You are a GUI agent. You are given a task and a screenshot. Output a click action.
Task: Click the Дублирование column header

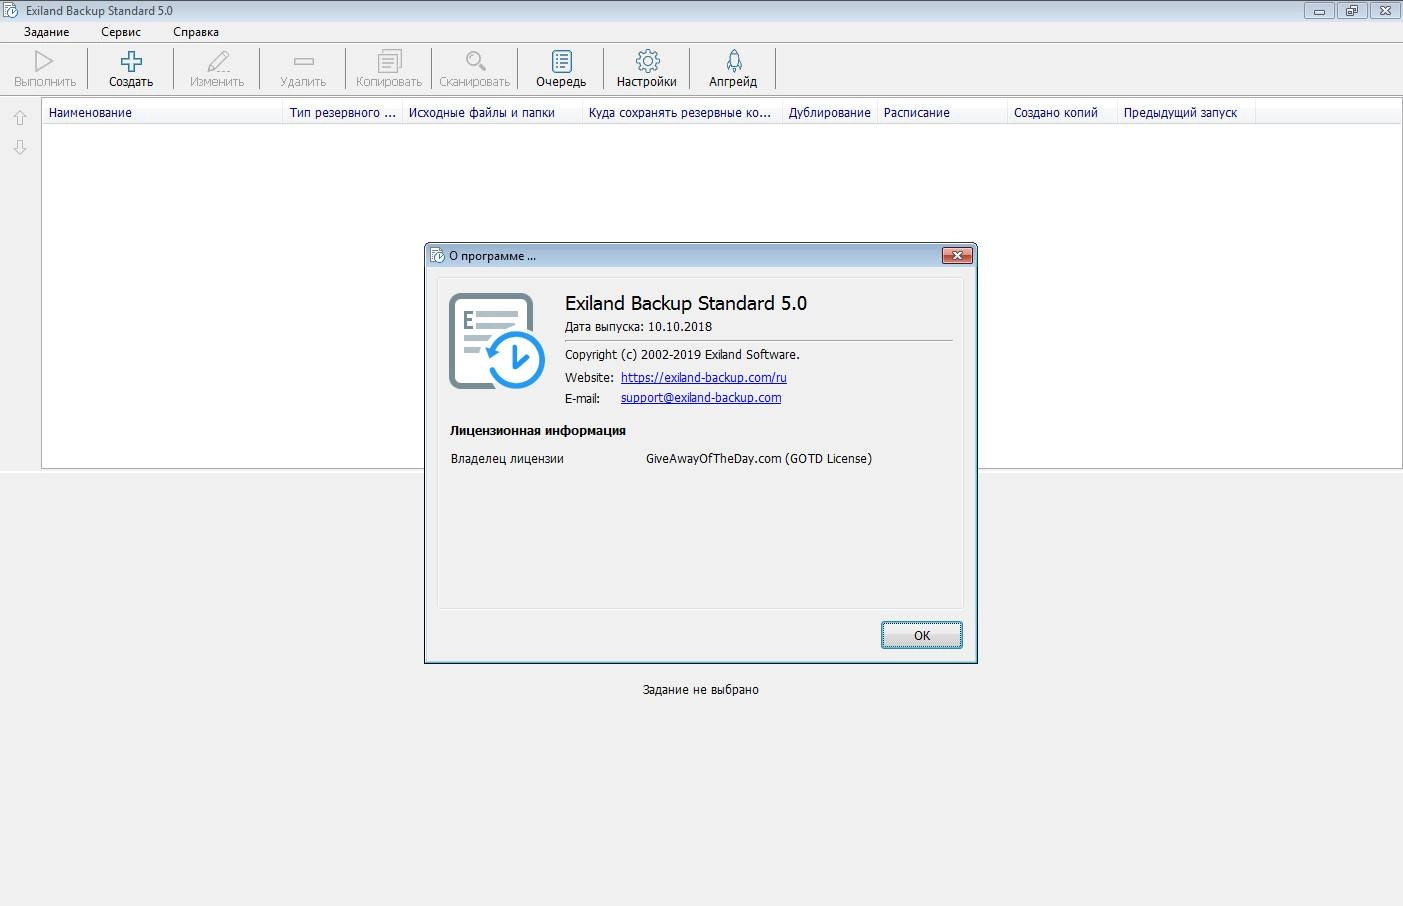coord(830,113)
